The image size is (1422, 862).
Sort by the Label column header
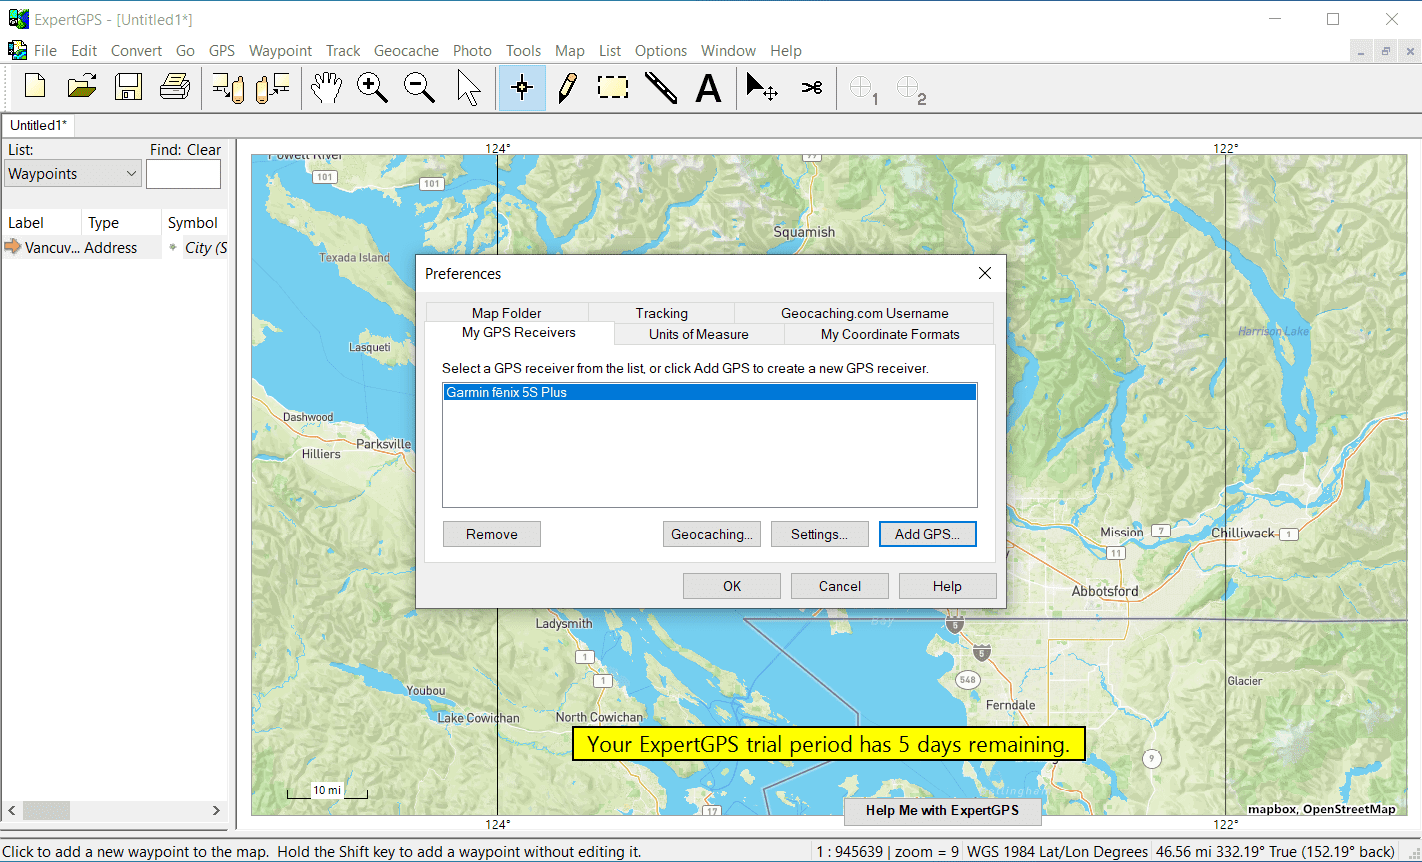41,223
